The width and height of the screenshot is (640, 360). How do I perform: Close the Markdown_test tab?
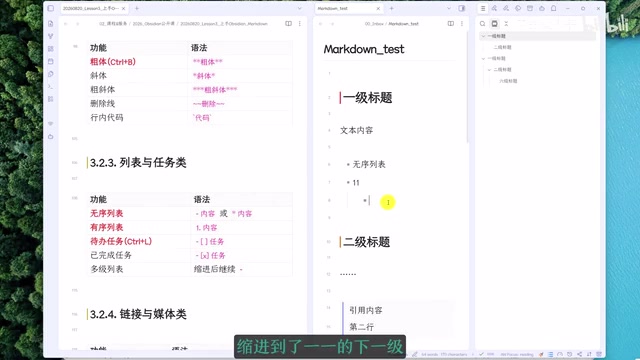[378, 8]
